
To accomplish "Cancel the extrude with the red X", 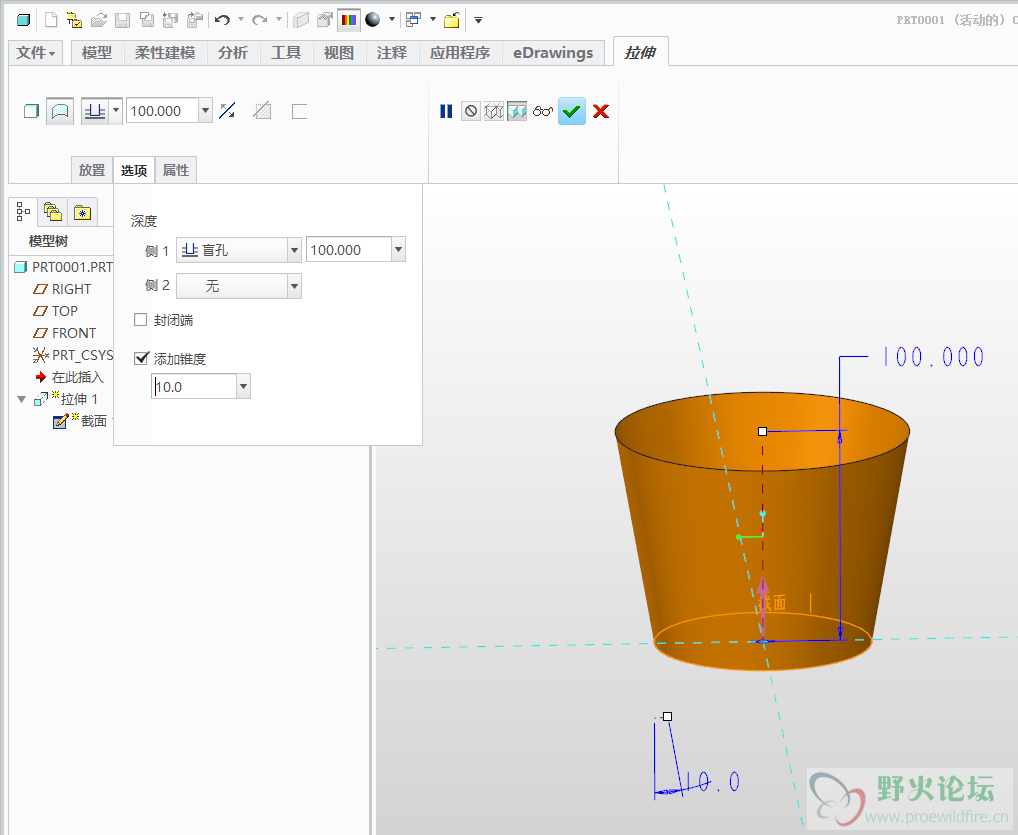I will (x=601, y=111).
